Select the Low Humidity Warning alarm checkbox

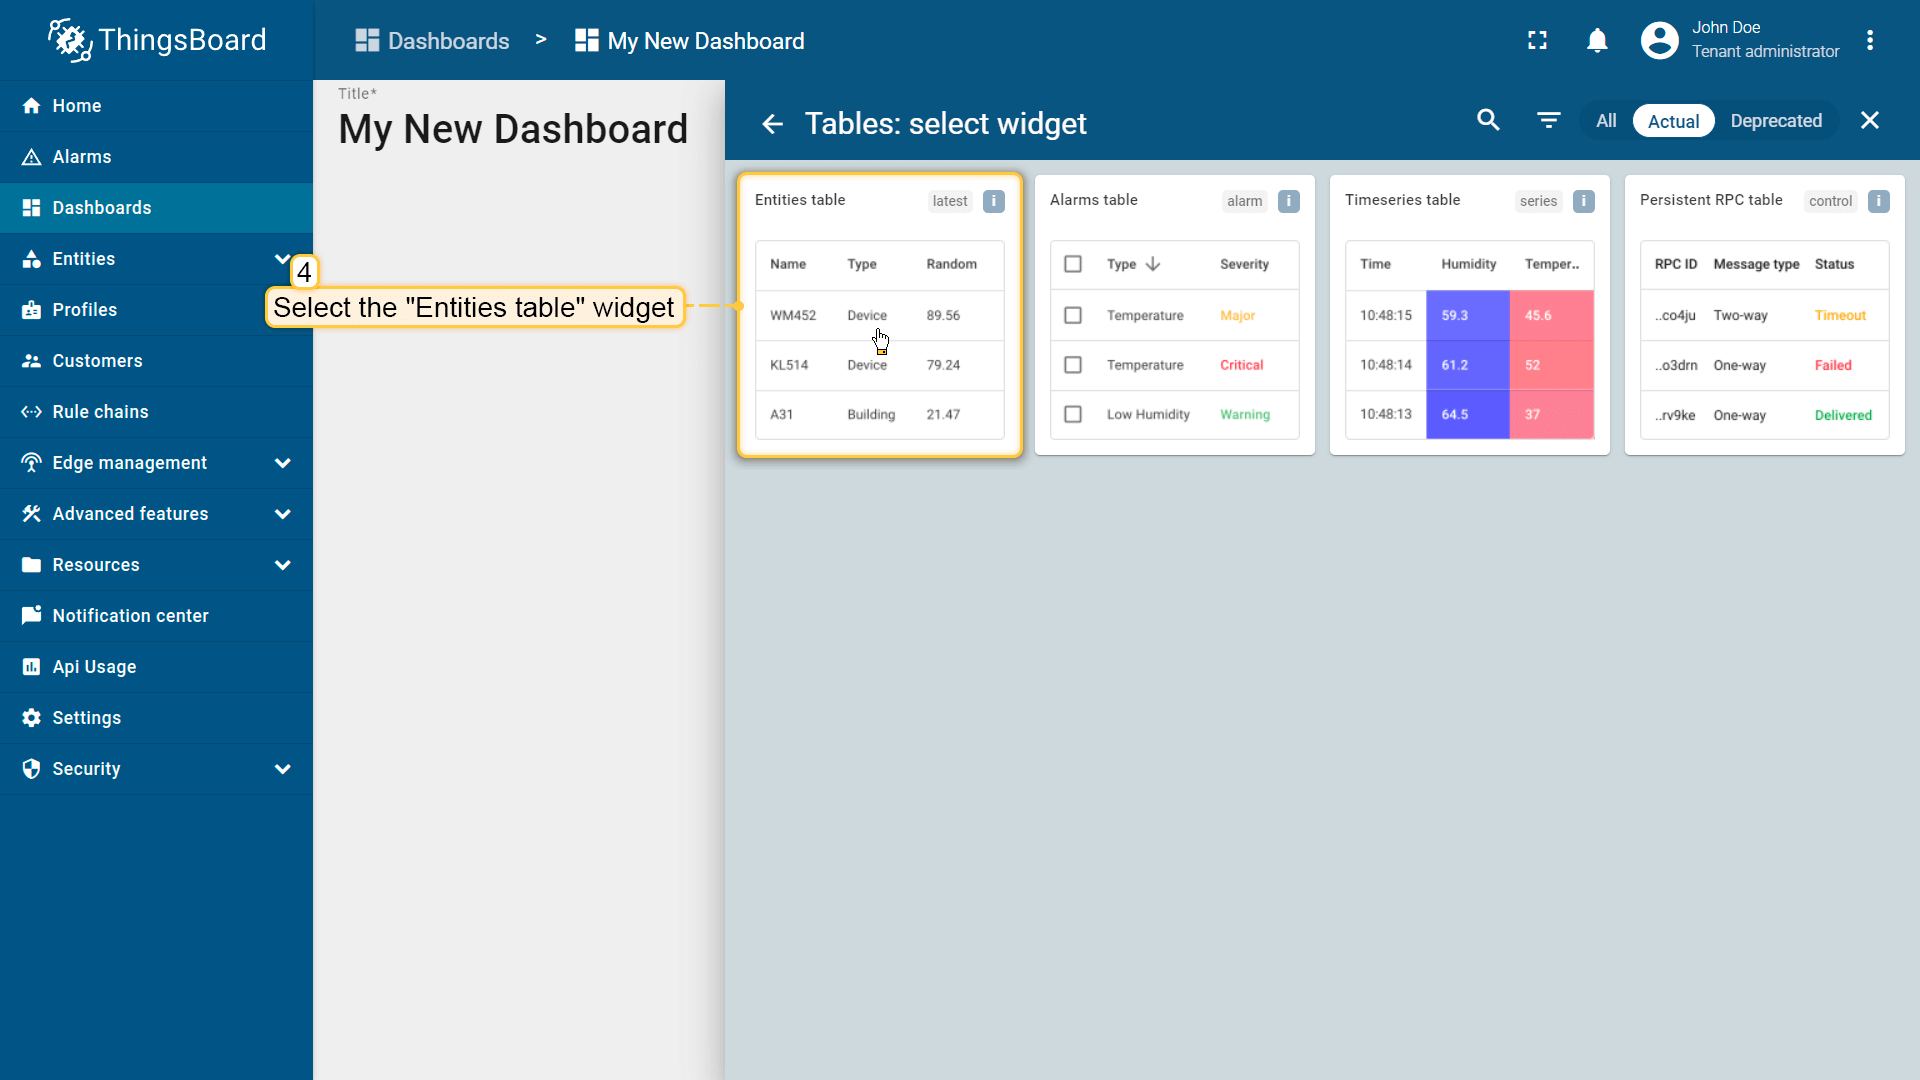point(1073,414)
